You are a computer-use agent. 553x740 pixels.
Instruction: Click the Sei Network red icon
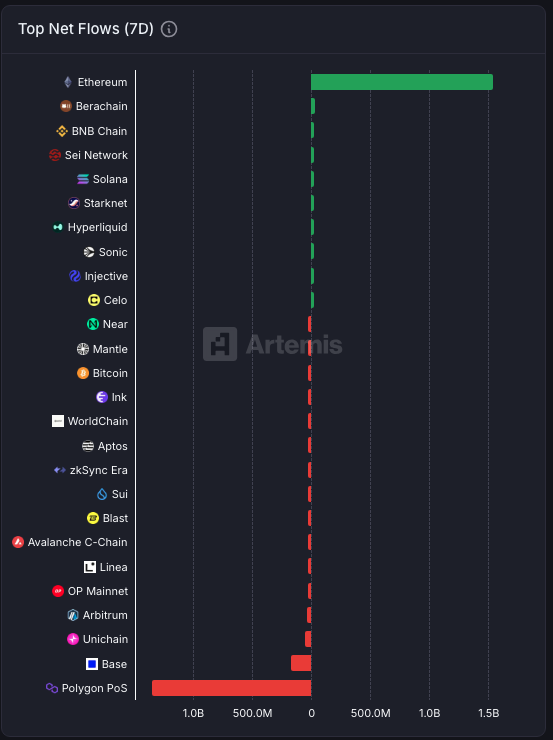55,155
